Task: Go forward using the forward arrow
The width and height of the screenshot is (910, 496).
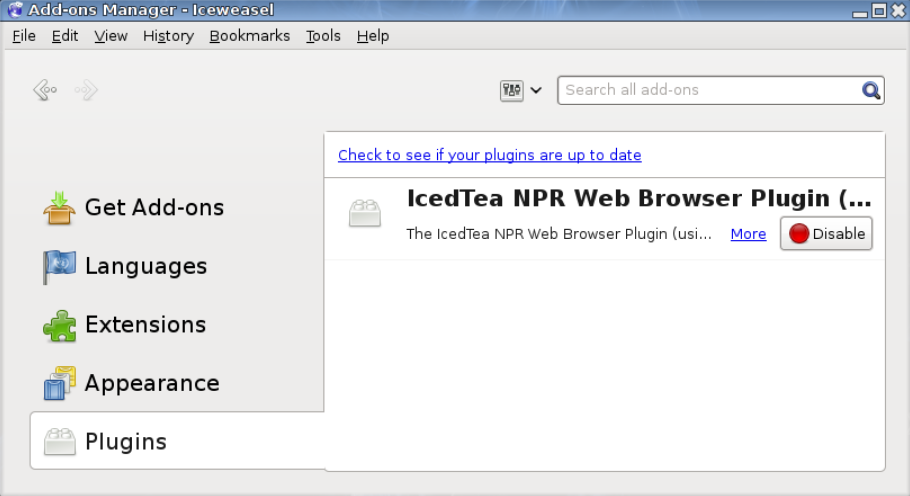Action: (x=87, y=91)
